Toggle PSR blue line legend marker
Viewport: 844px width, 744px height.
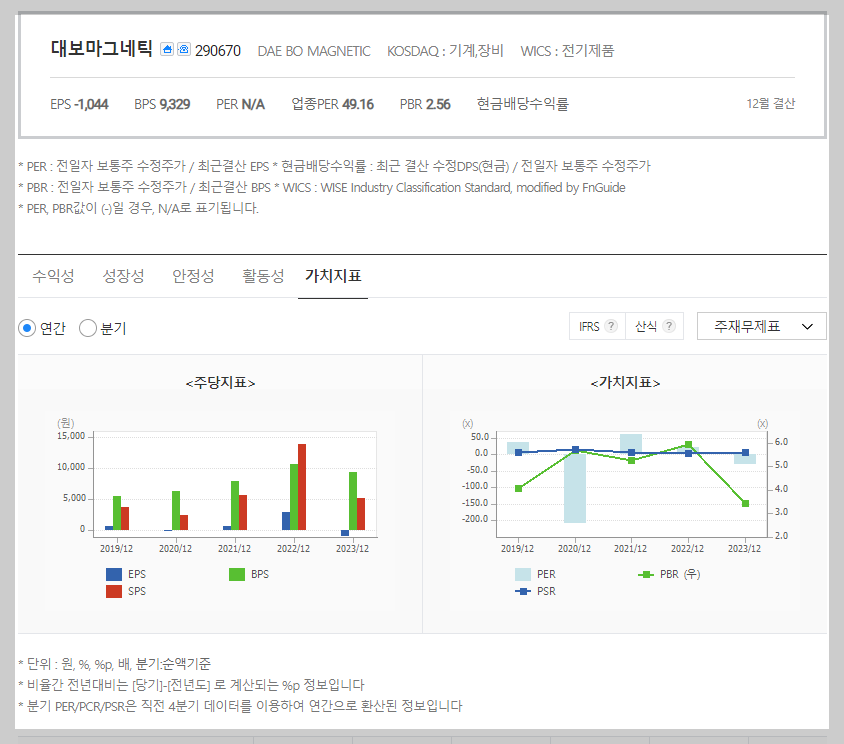point(523,592)
